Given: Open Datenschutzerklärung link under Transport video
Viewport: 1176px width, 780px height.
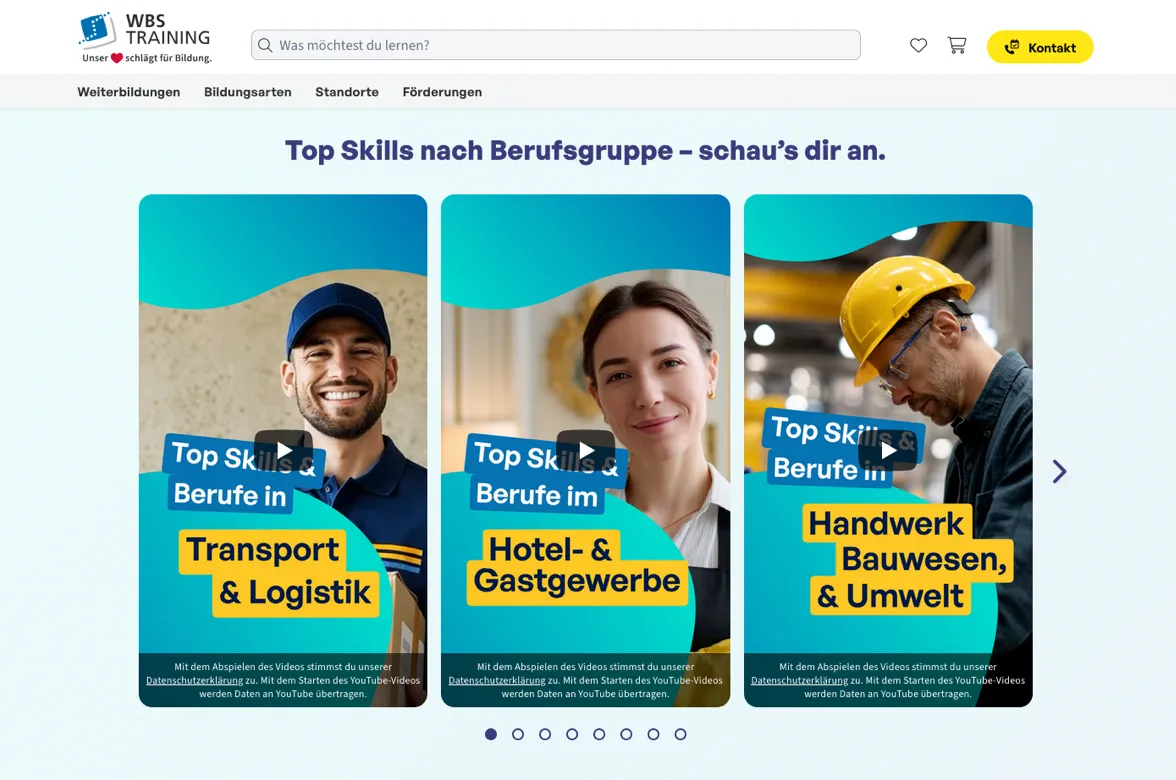Looking at the screenshot, I should pyautogui.click(x=194, y=680).
